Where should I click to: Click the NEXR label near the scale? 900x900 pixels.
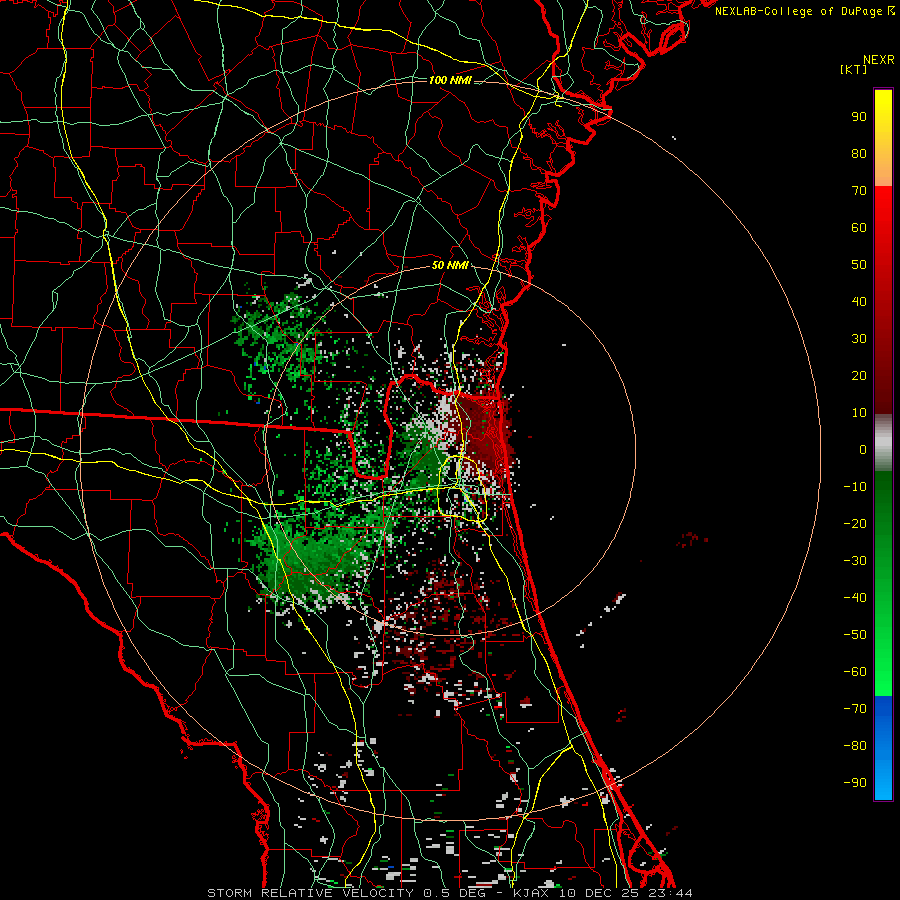pos(878,60)
